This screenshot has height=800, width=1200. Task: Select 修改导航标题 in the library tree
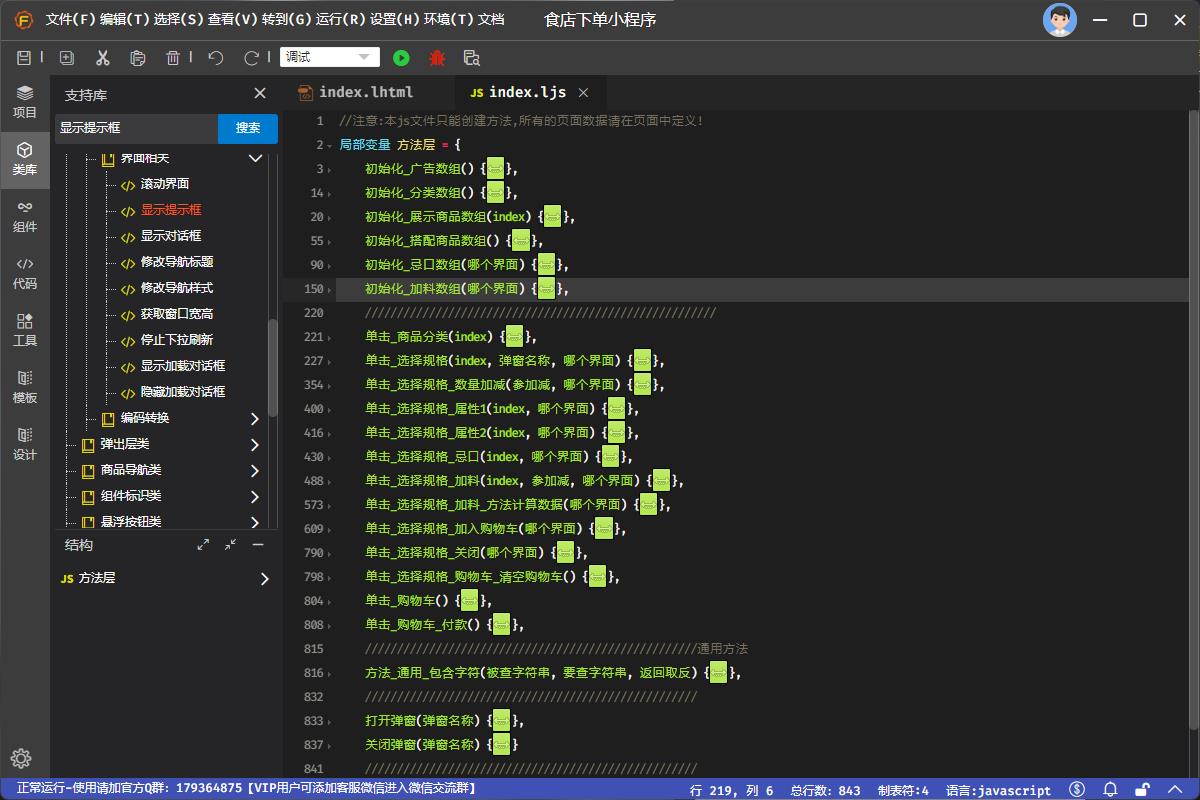tap(177, 262)
